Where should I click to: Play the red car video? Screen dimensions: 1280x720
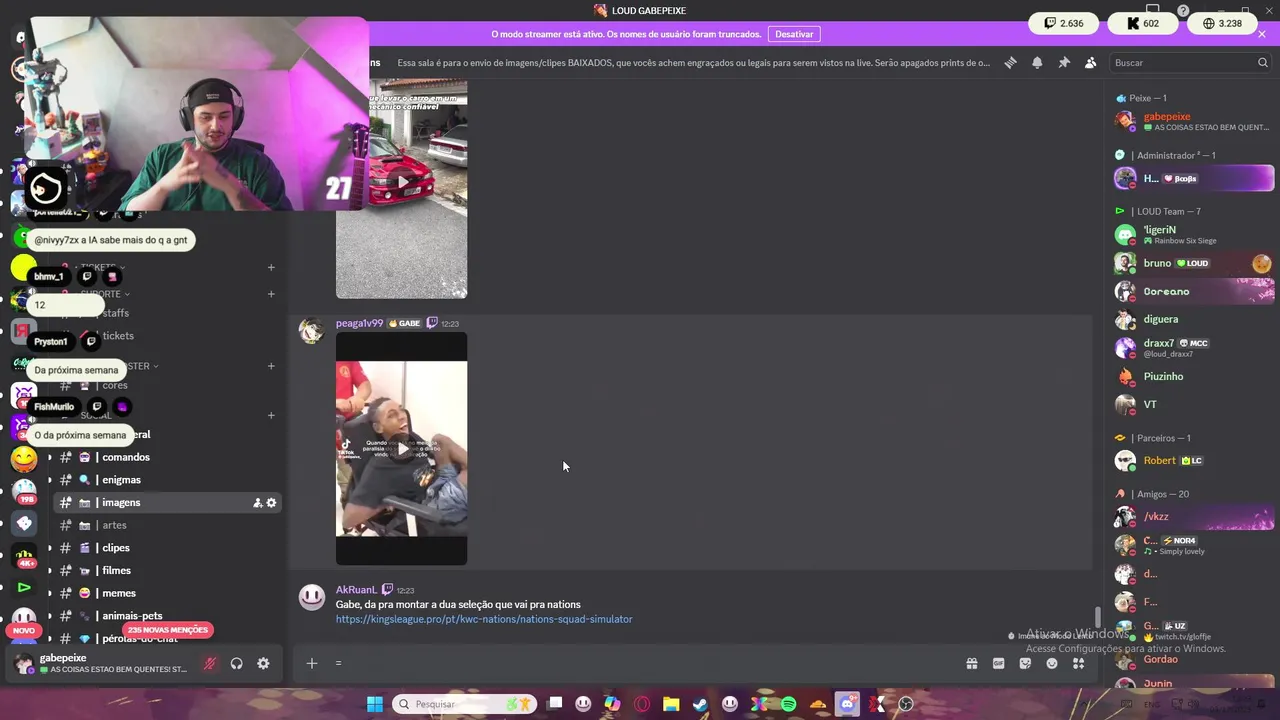click(x=401, y=183)
